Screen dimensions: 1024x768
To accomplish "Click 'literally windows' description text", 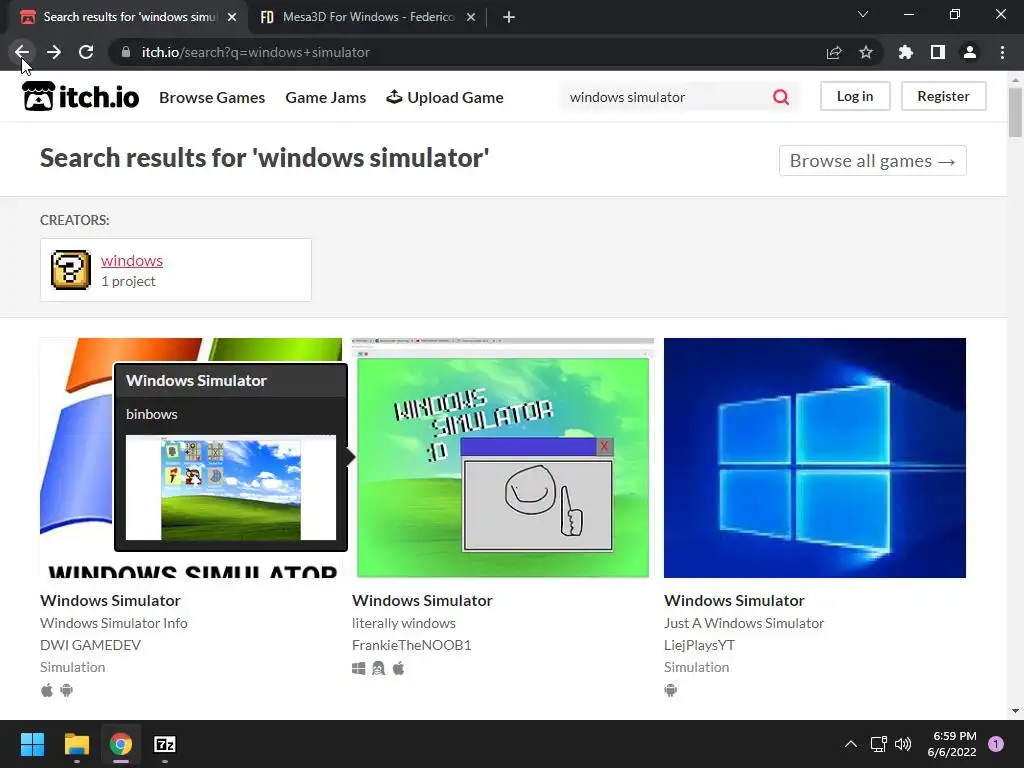I will click(404, 623).
